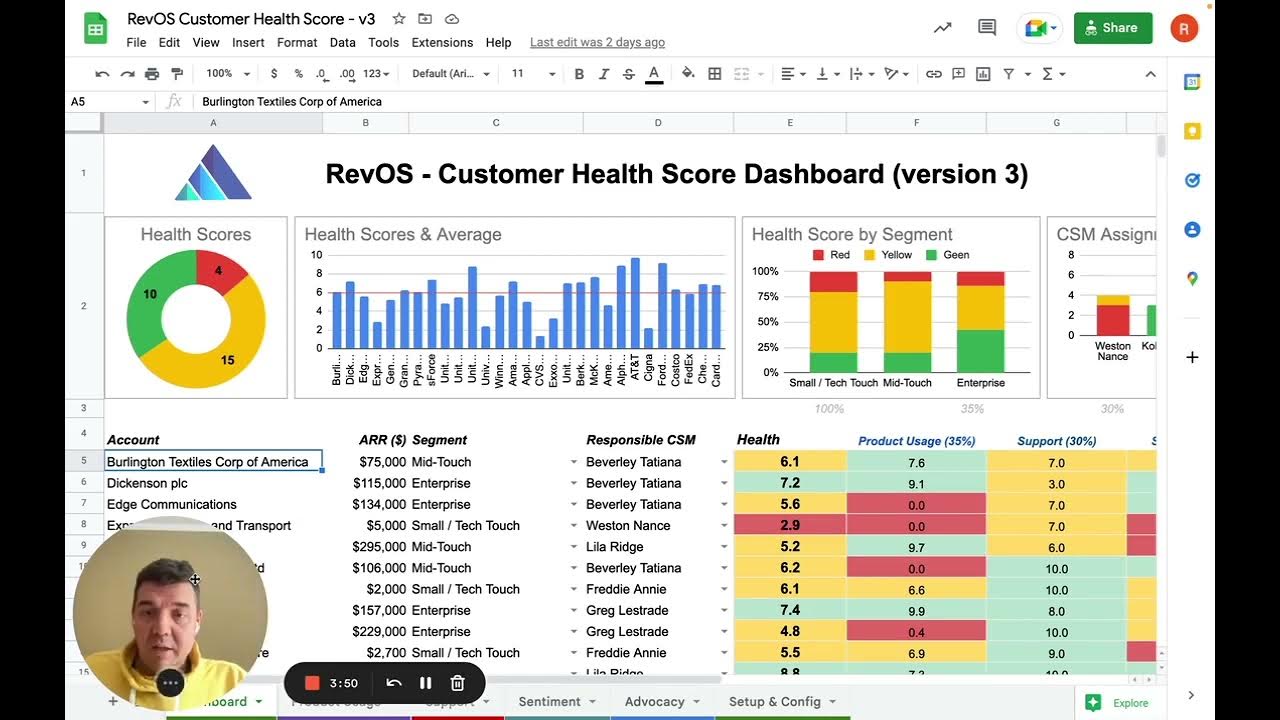This screenshot has width=1280, height=720.
Task: Open the more formats 123 dropdown
Action: [376, 74]
